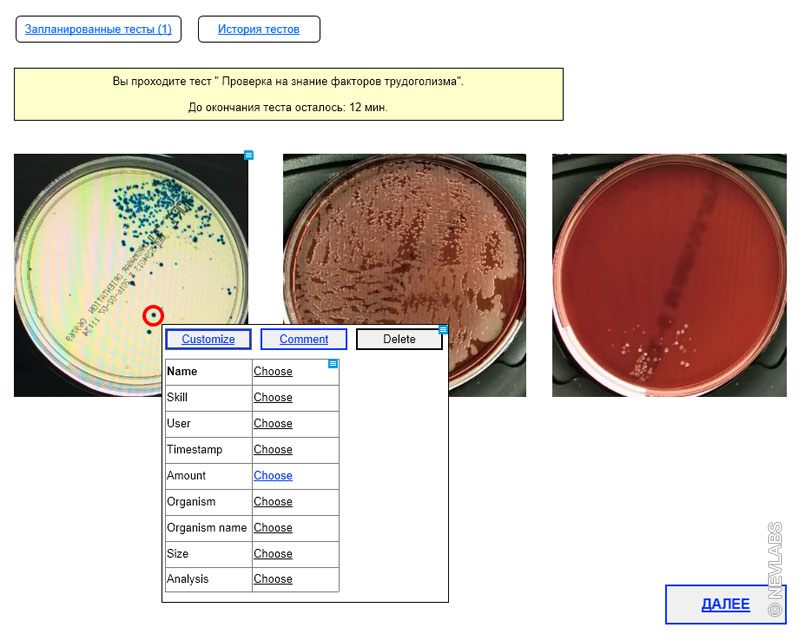Go to next step with ДАЛЕЕ
The image size is (805, 641).
coord(725,604)
